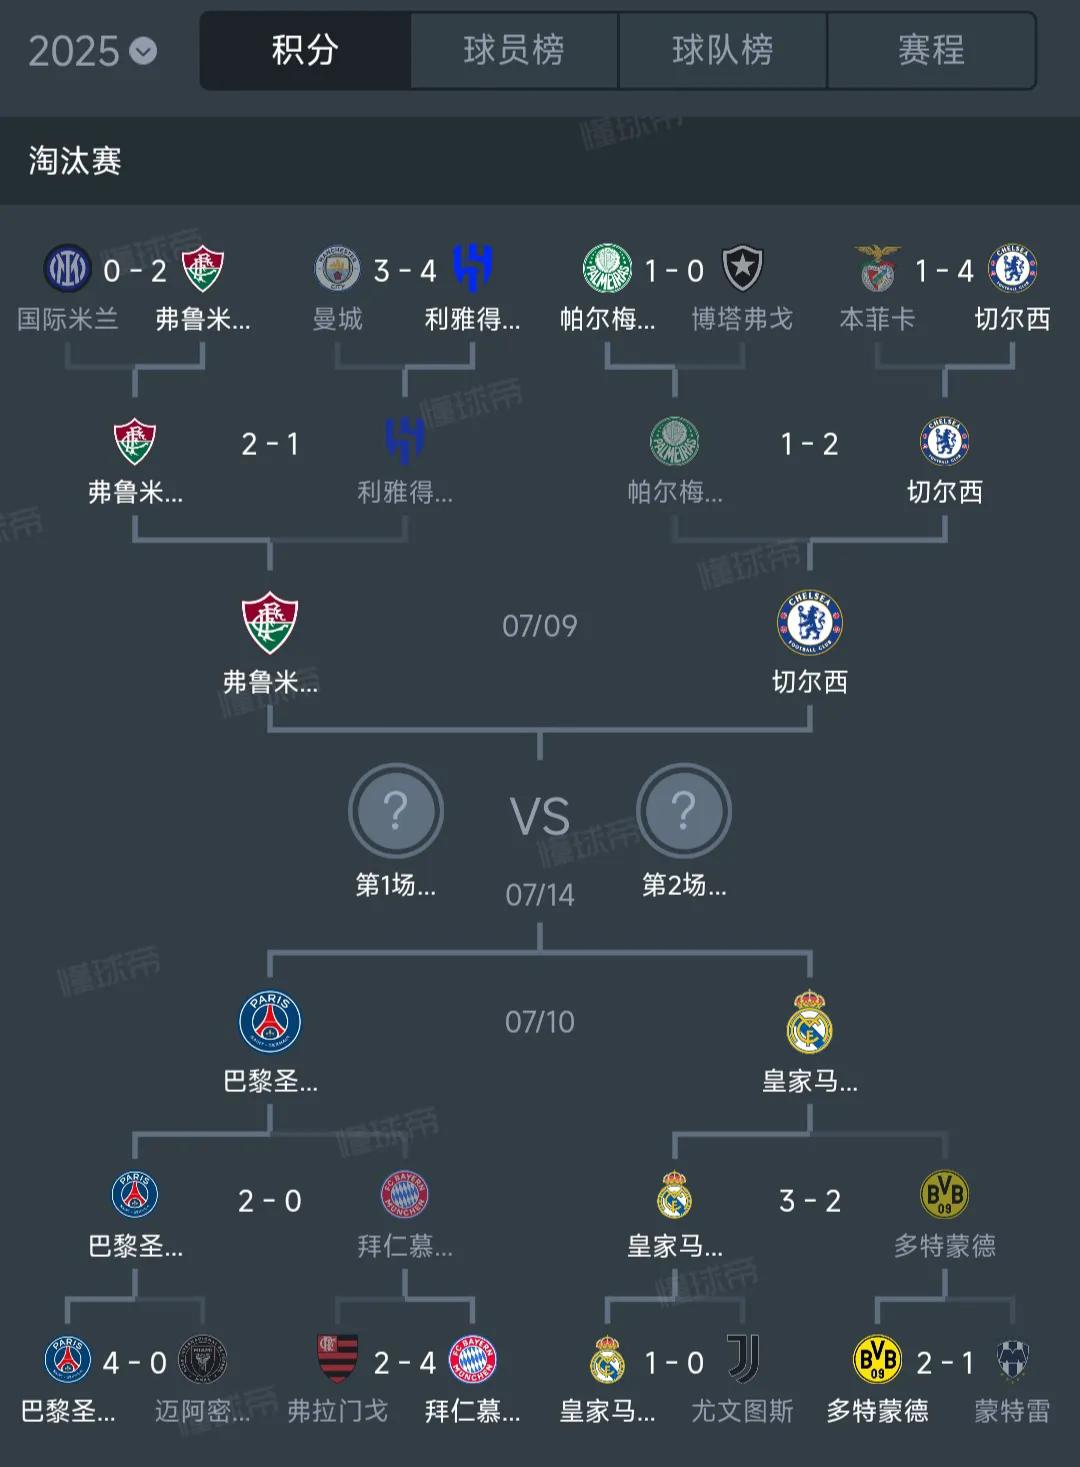
Task: Click the Flamengo crest in bottom row
Action: pyautogui.click(x=338, y=1360)
